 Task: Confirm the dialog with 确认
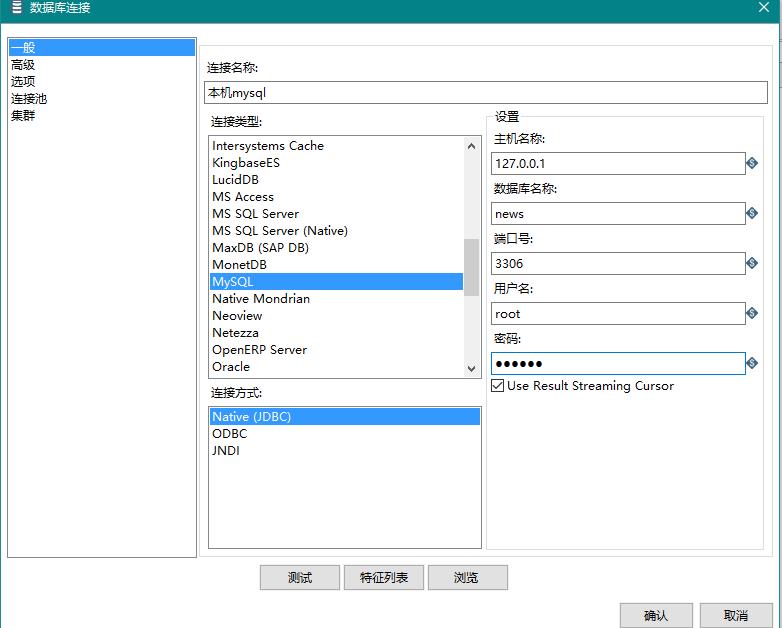click(x=655, y=615)
